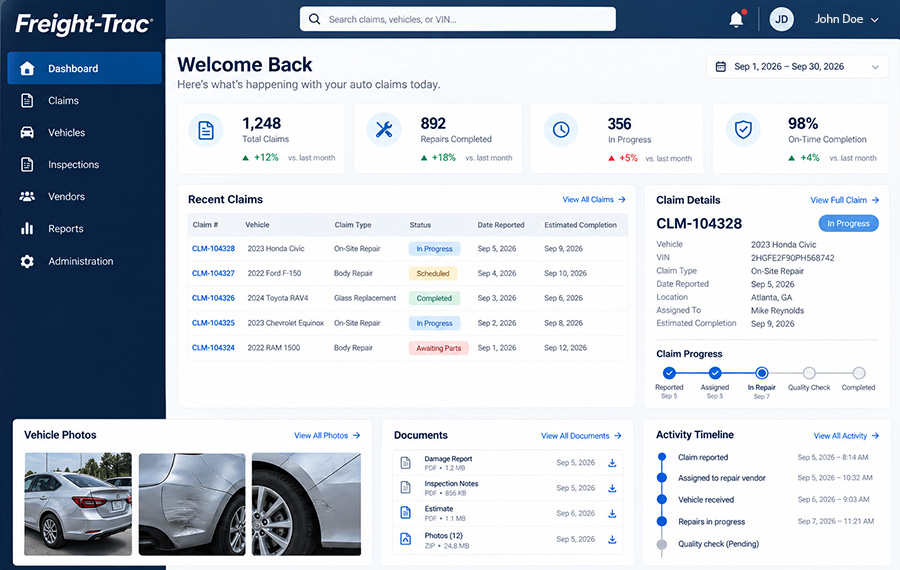900x570 pixels.
Task: Click the JD user avatar
Action: 781,20
